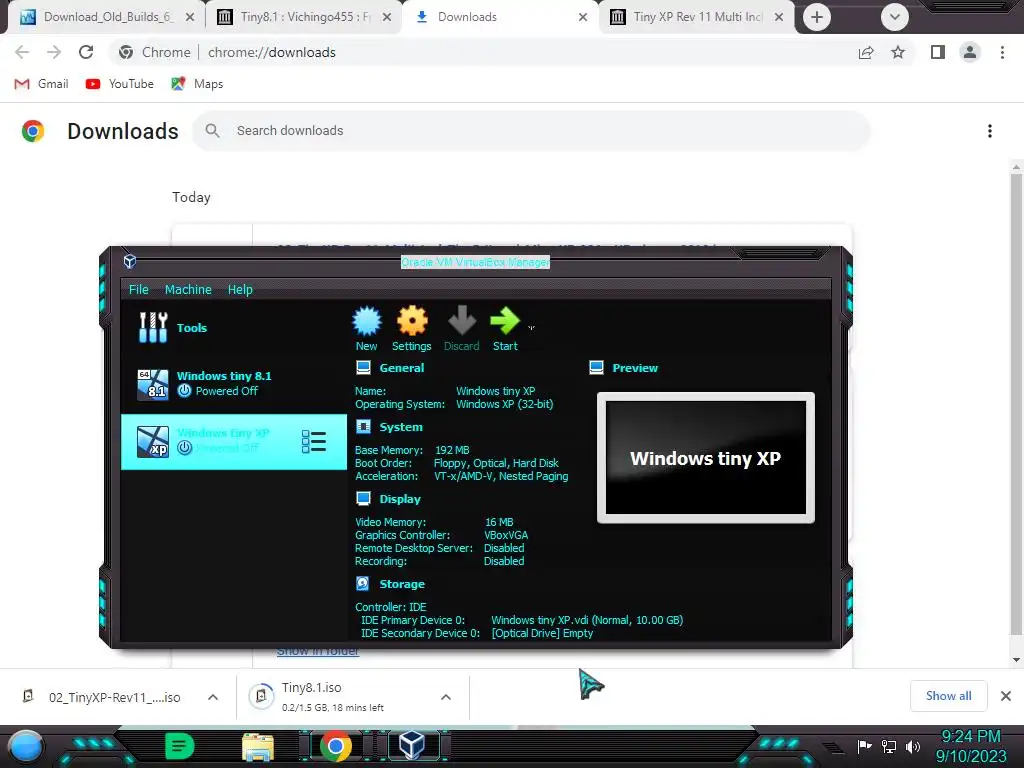The image size is (1024, 768).
Task: Close the download shelf
Action: [1006, 696]
